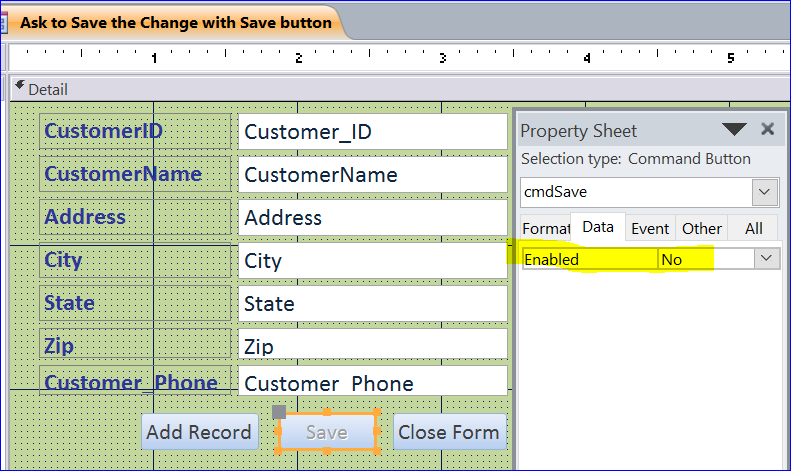Click the Add Record button

[199, 432]
